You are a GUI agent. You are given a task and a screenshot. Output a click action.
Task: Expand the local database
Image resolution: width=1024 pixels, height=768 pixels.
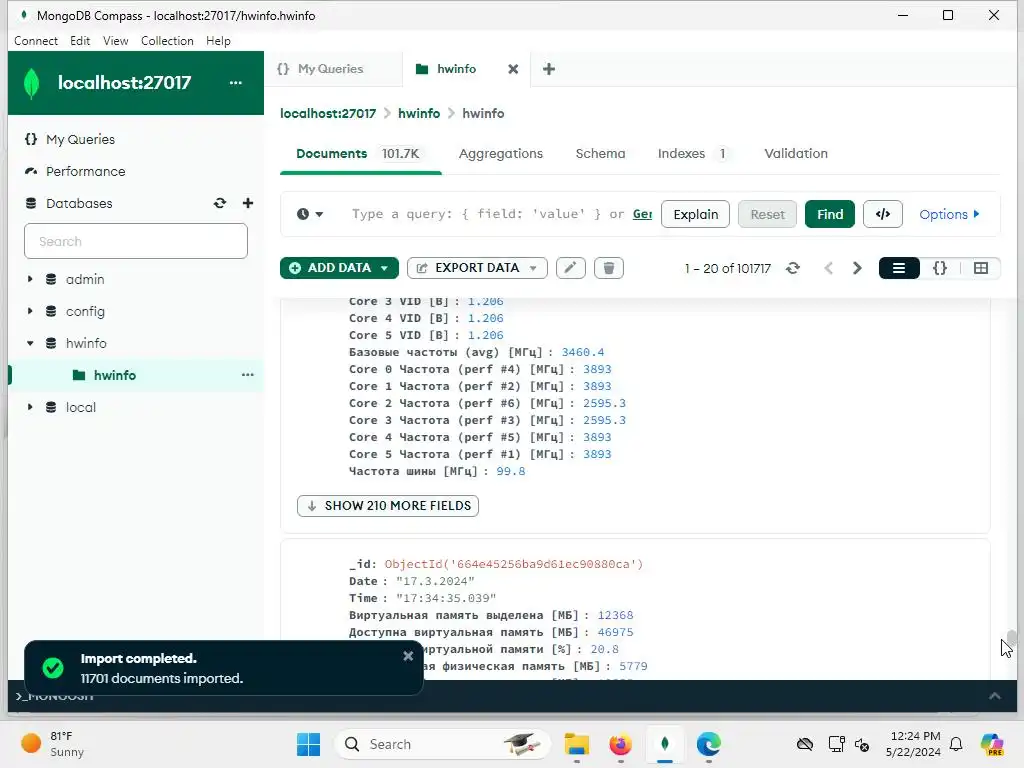tap(30, 407)
